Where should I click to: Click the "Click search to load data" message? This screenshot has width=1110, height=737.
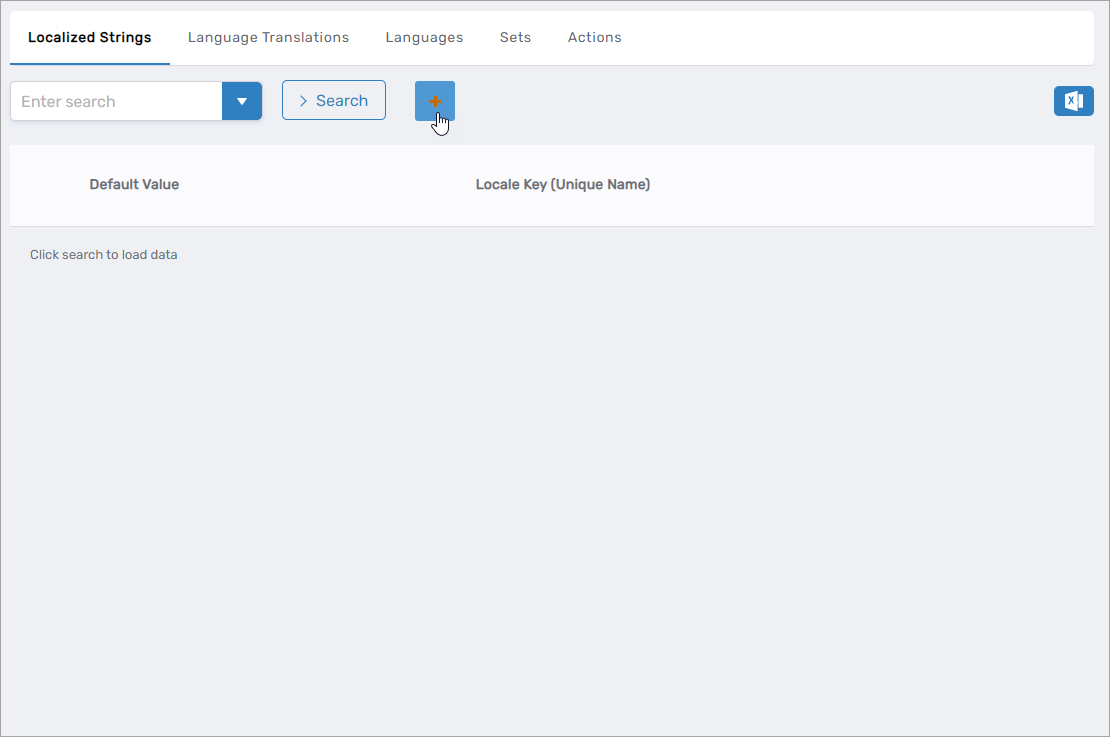pyautogui.click(x=104, y=255)
